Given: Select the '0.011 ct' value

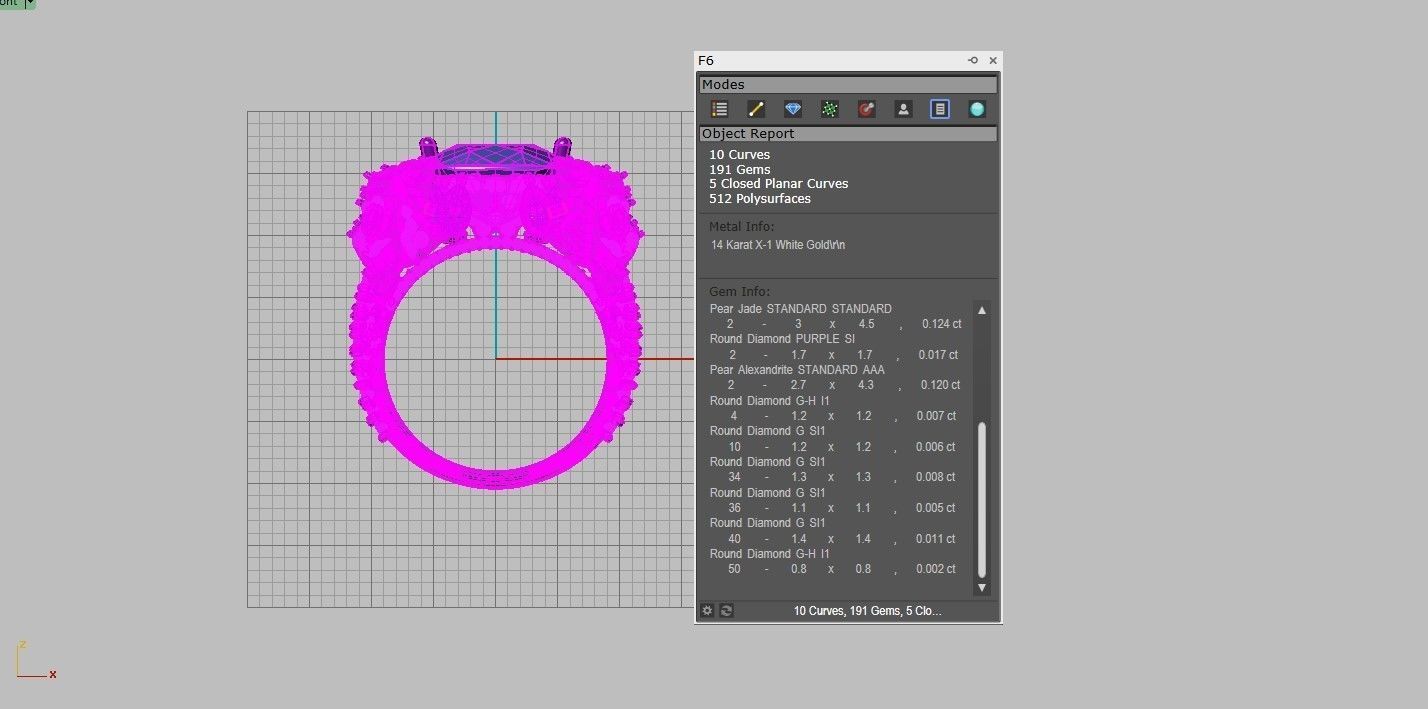Looking at the screenshot, I should click(936, 539).
